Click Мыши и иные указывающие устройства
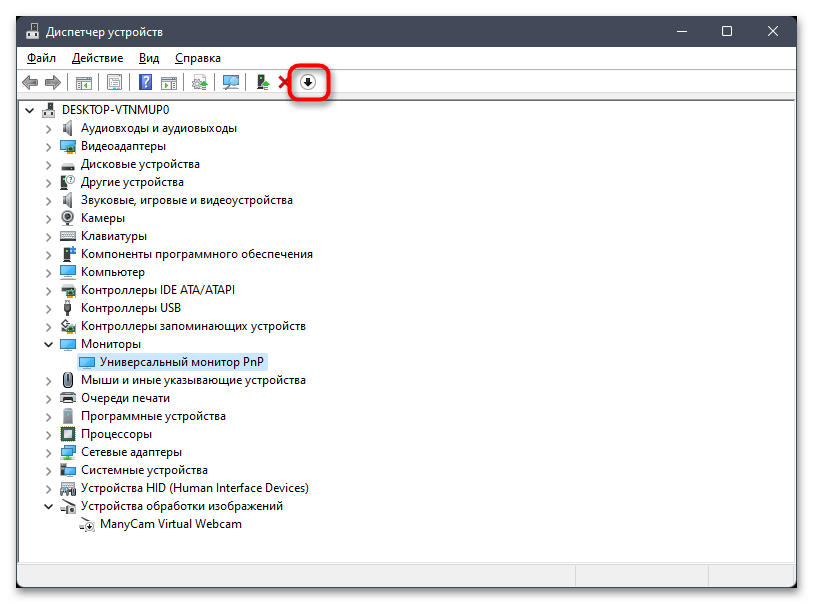Image resolution: width=813 pixels, height=604 pixels. [193, 380]
